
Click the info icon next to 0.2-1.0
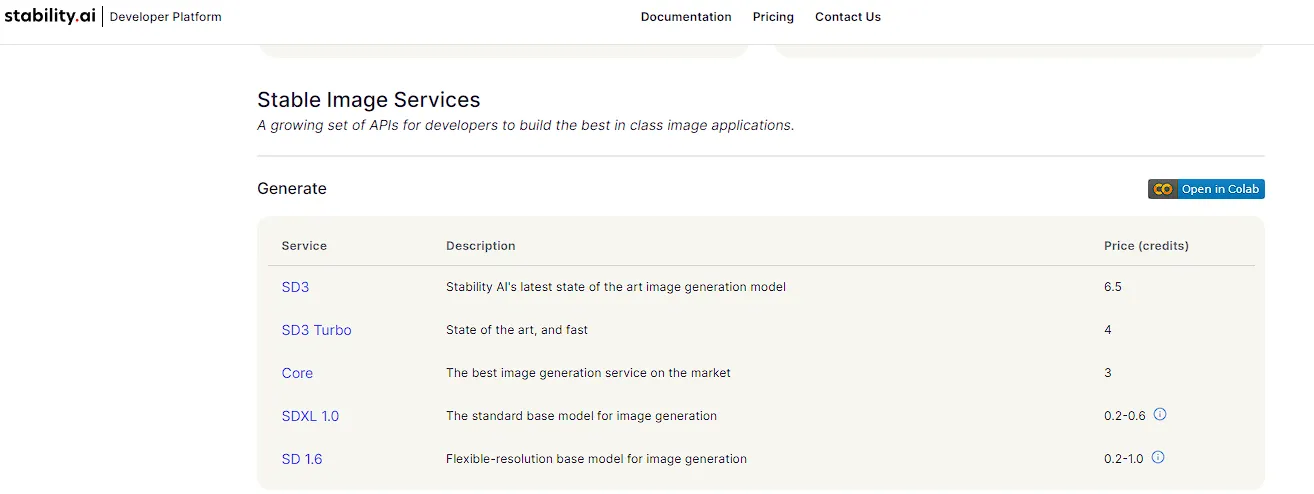click(x=1158, y=457)
